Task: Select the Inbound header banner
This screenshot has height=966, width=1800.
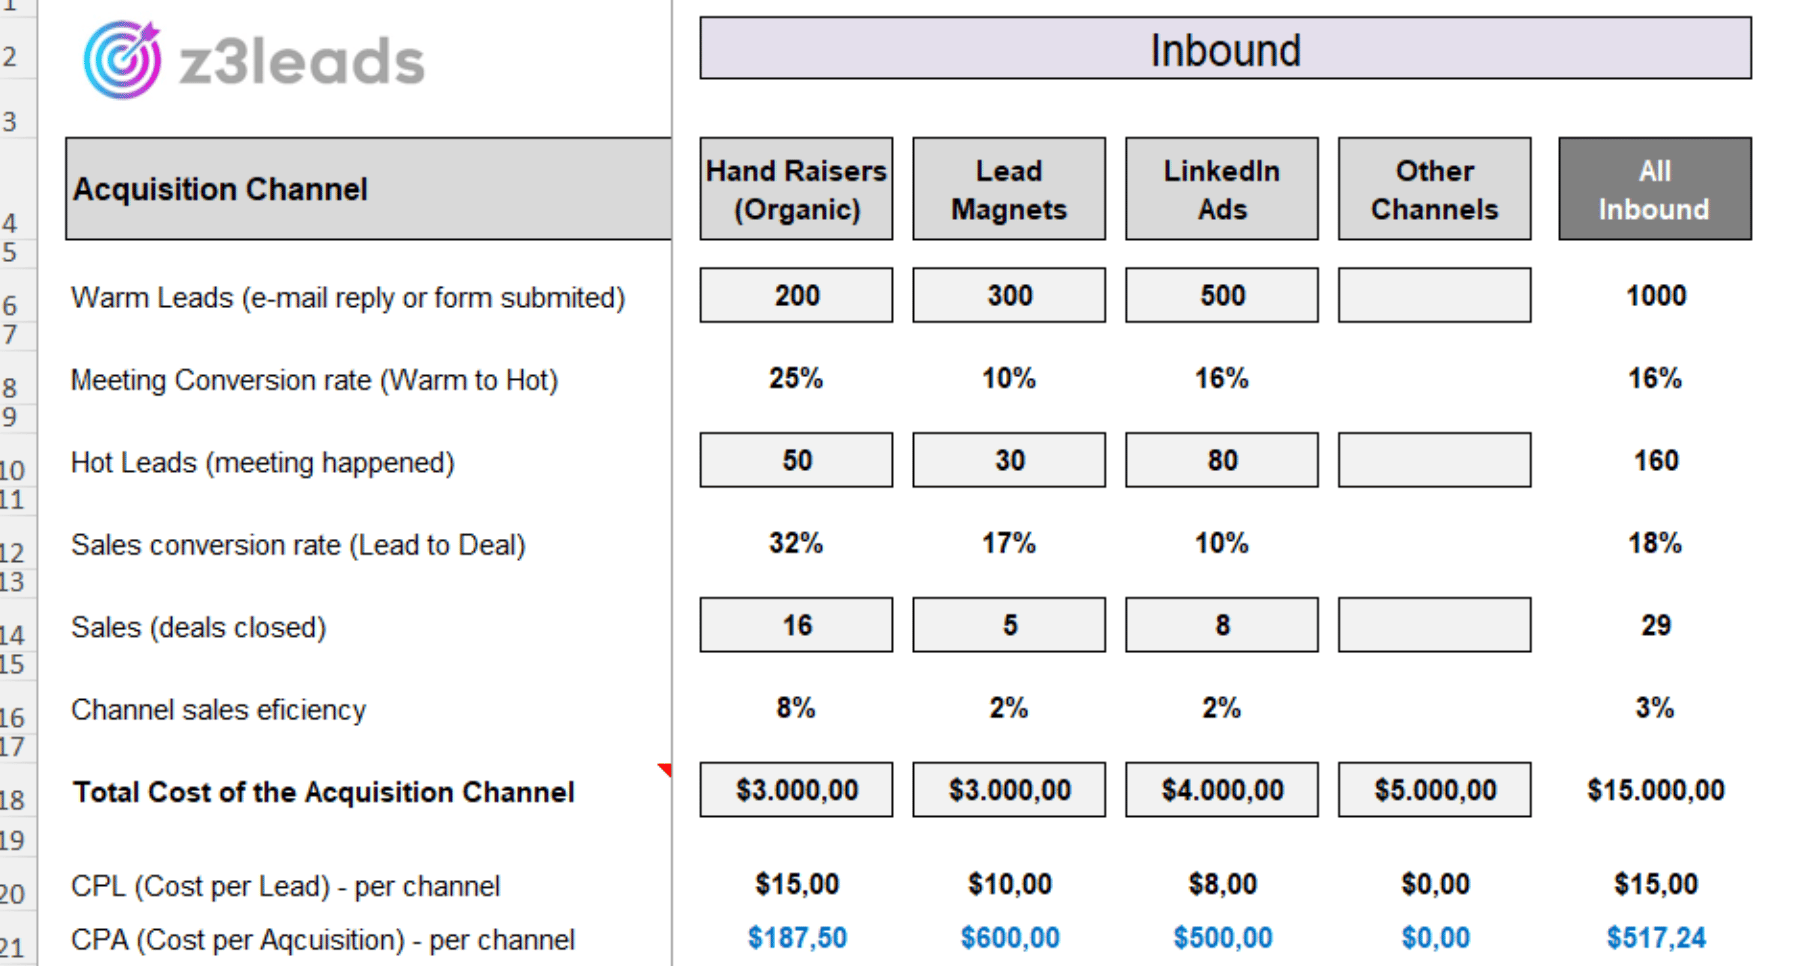Action: point(1224,49)
